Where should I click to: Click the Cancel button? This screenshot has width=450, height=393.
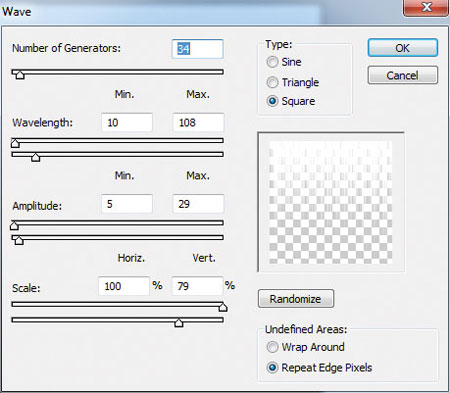403,75
